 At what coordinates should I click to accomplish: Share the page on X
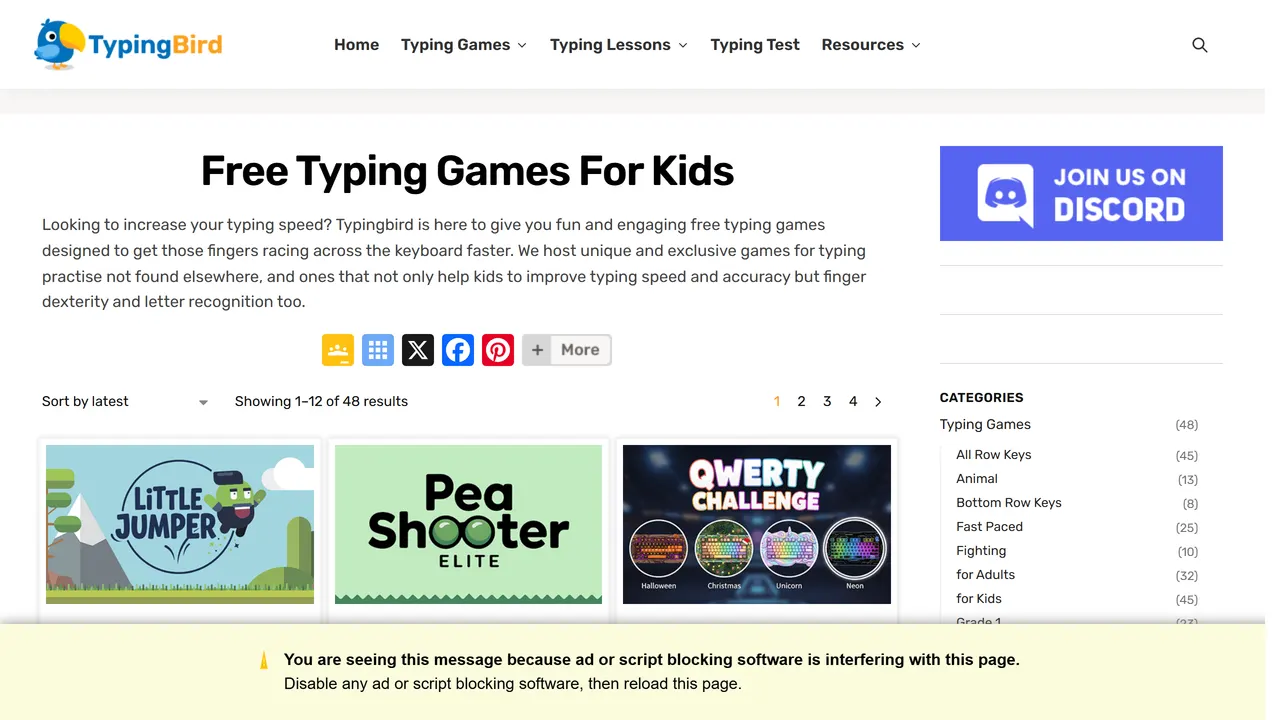point(418,350)
